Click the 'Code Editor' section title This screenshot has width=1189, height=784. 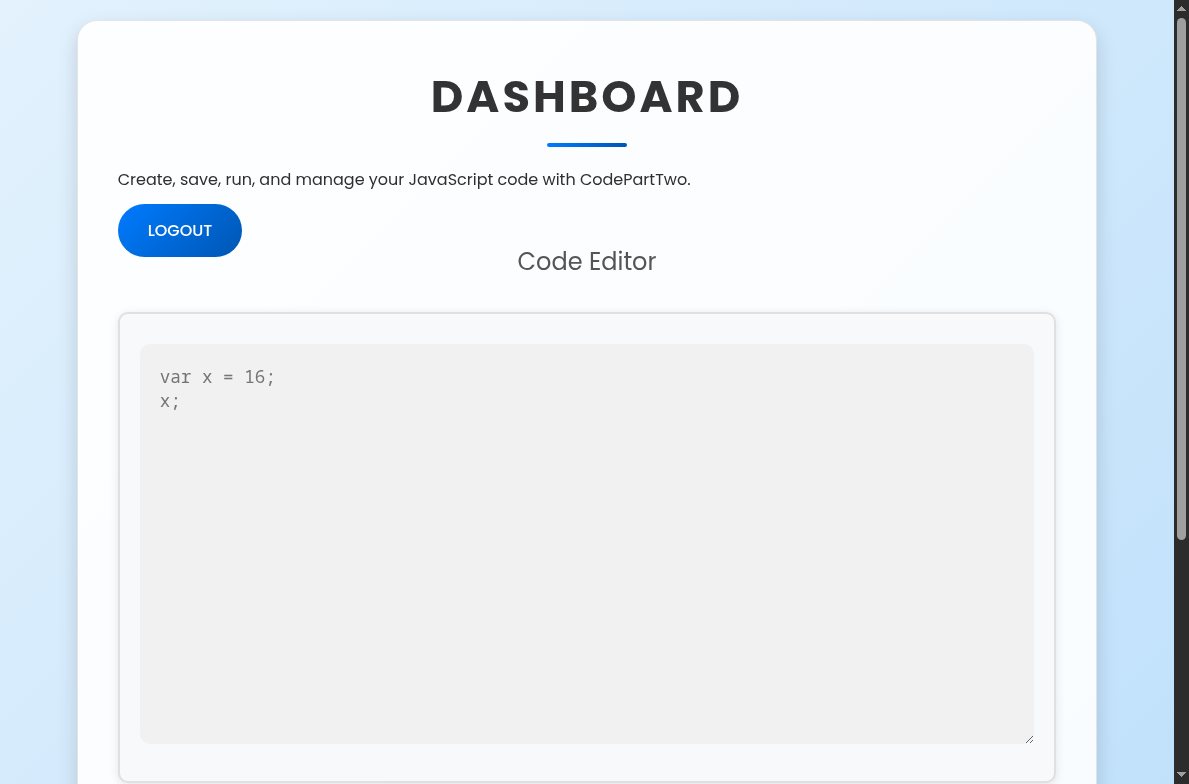(586, 261)
